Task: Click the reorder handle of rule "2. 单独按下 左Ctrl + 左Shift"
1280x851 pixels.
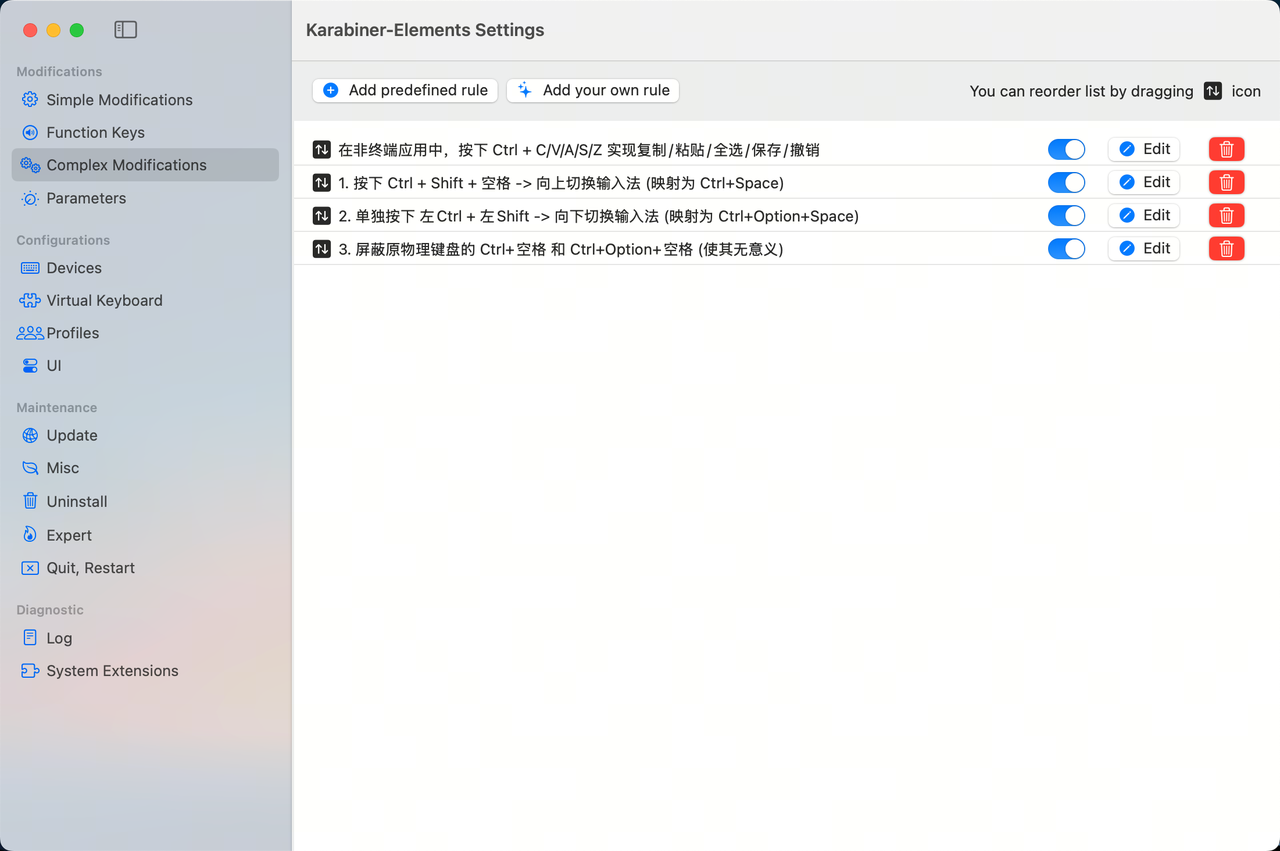Action: (x=321, y=216)
